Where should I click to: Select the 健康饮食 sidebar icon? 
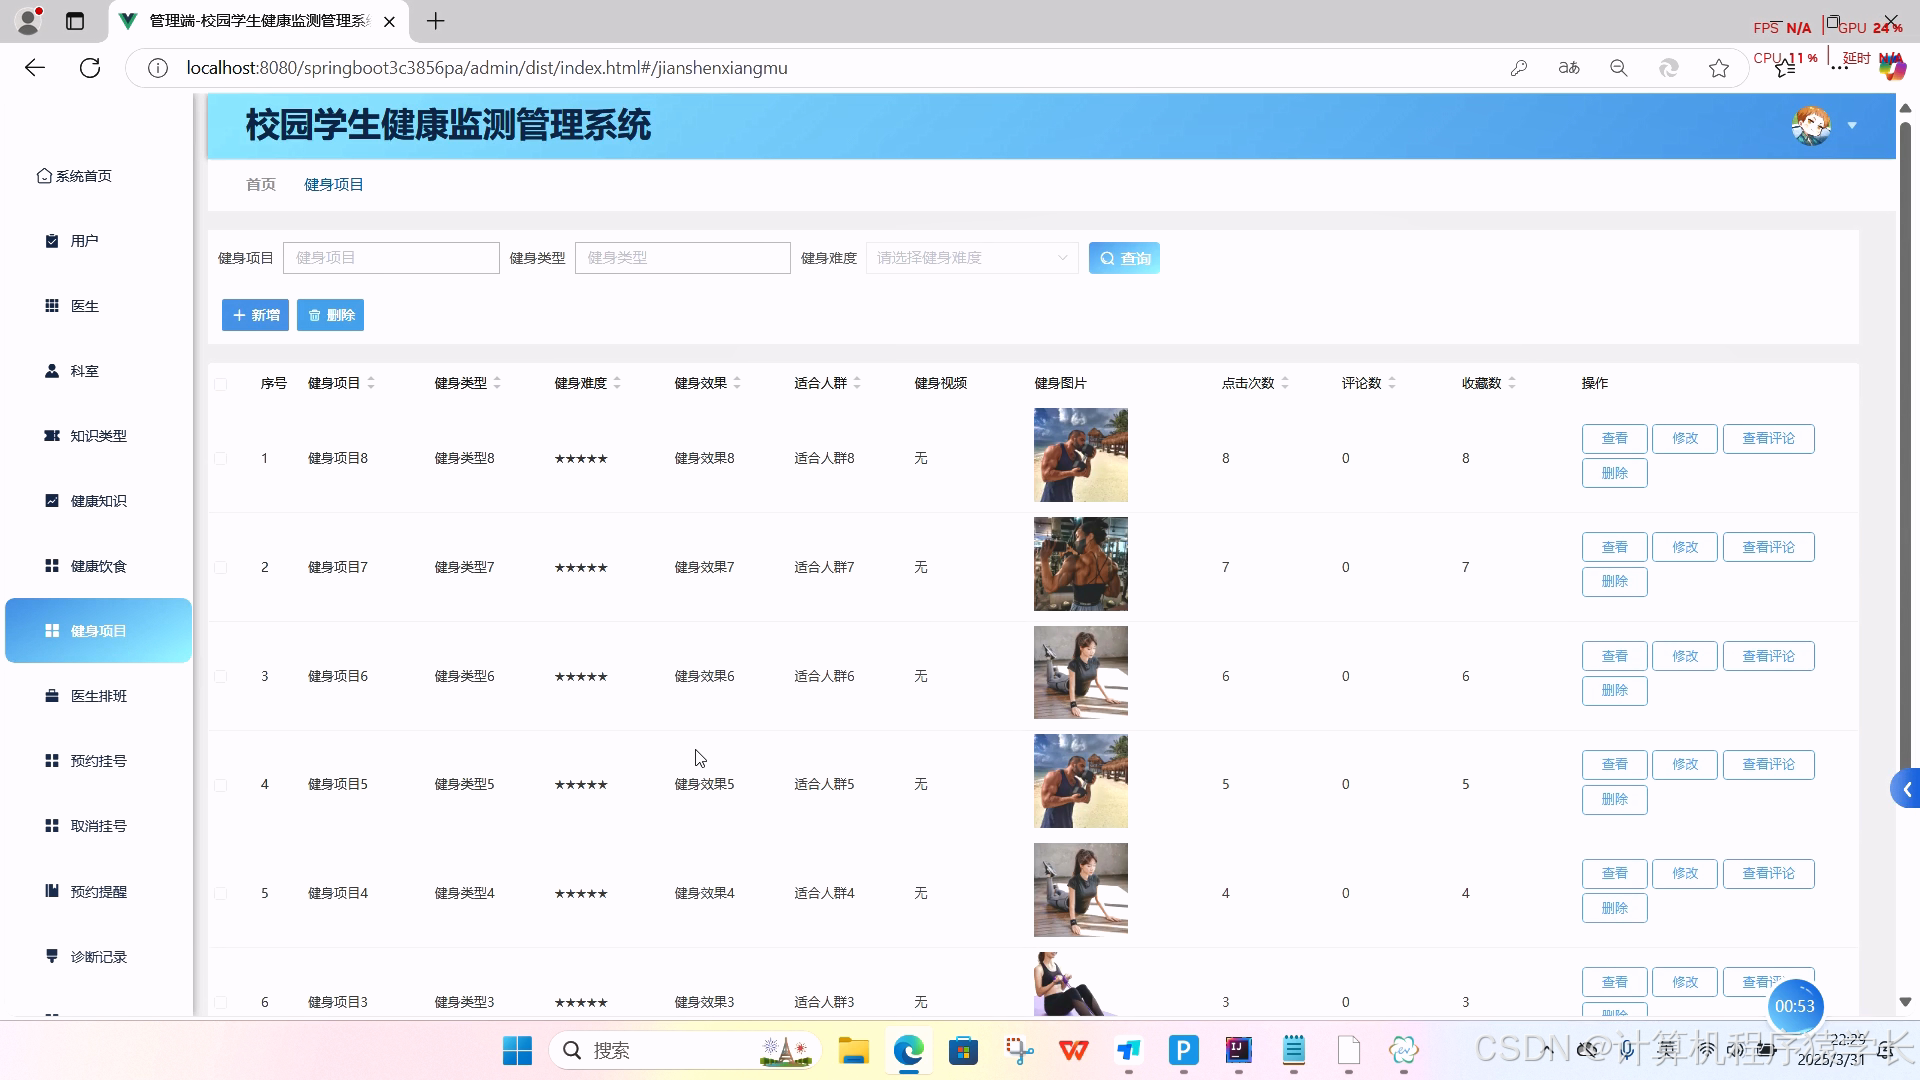(52, 565)
